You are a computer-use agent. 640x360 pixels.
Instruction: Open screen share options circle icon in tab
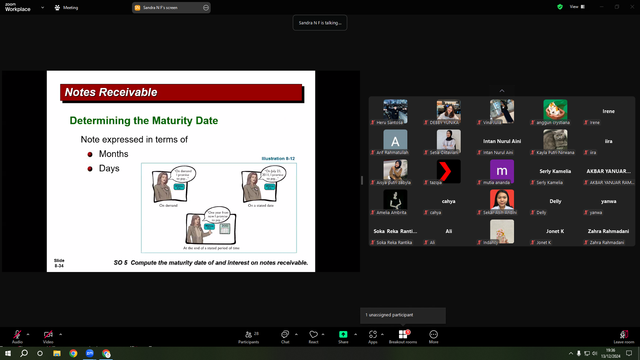tap(206, 7)
